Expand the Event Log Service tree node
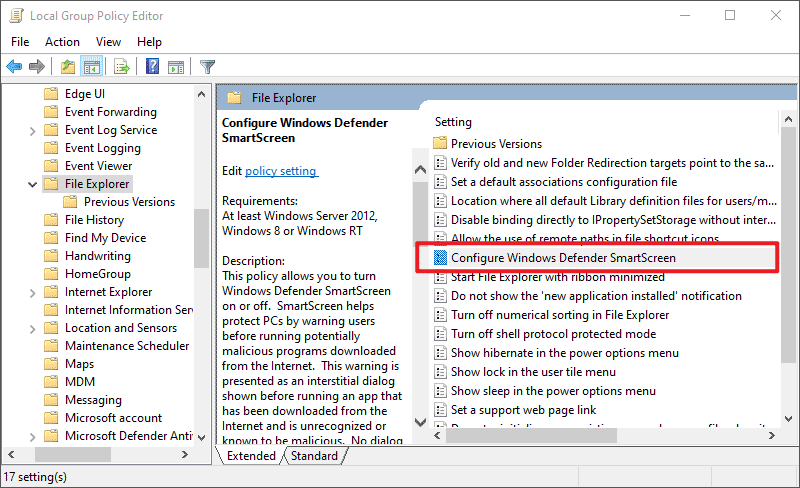This screenshot has height=488, width=800. pyautogui.click(x=33, y=131)
